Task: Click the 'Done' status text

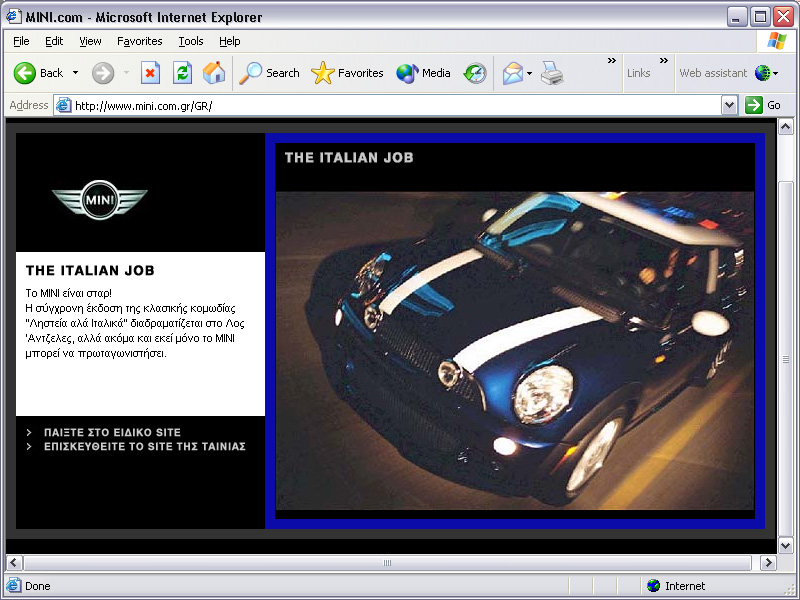Action: click(38, 586)
